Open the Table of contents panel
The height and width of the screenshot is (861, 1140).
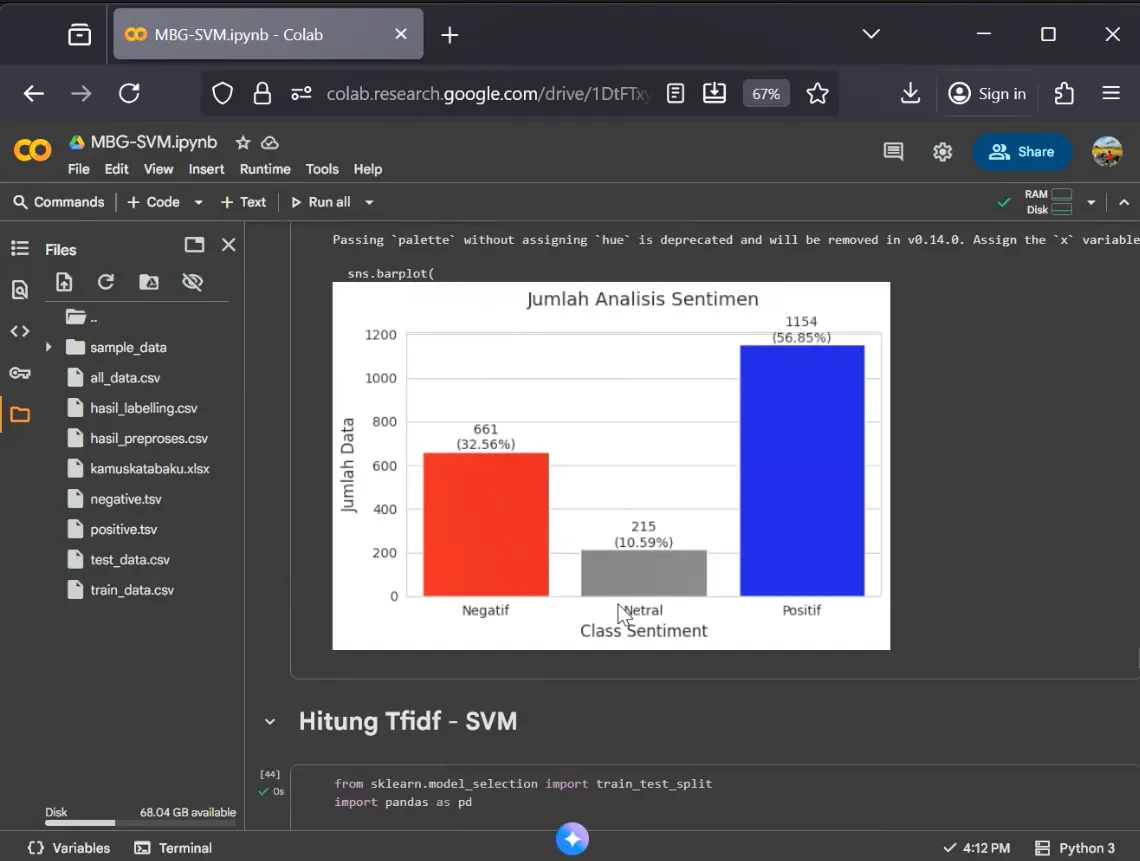(20, 248)
